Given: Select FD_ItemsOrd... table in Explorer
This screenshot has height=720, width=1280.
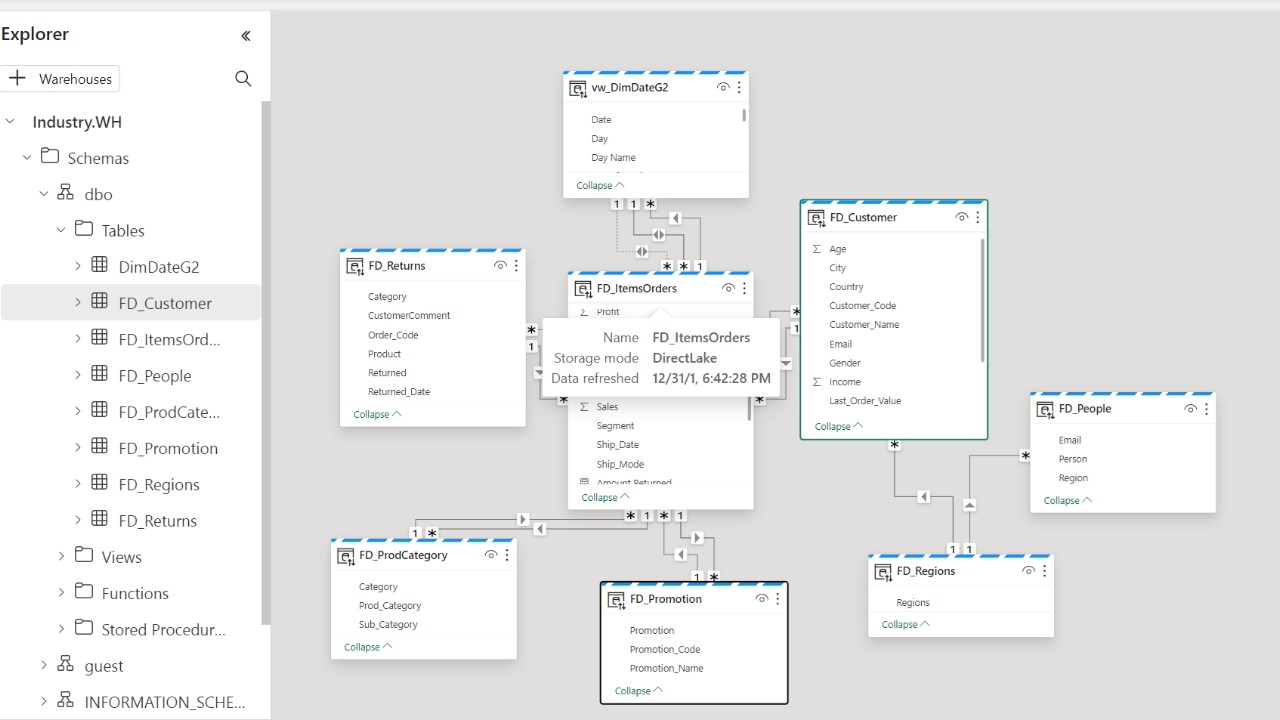Looking at the screenshot, I should pos(169,339).
